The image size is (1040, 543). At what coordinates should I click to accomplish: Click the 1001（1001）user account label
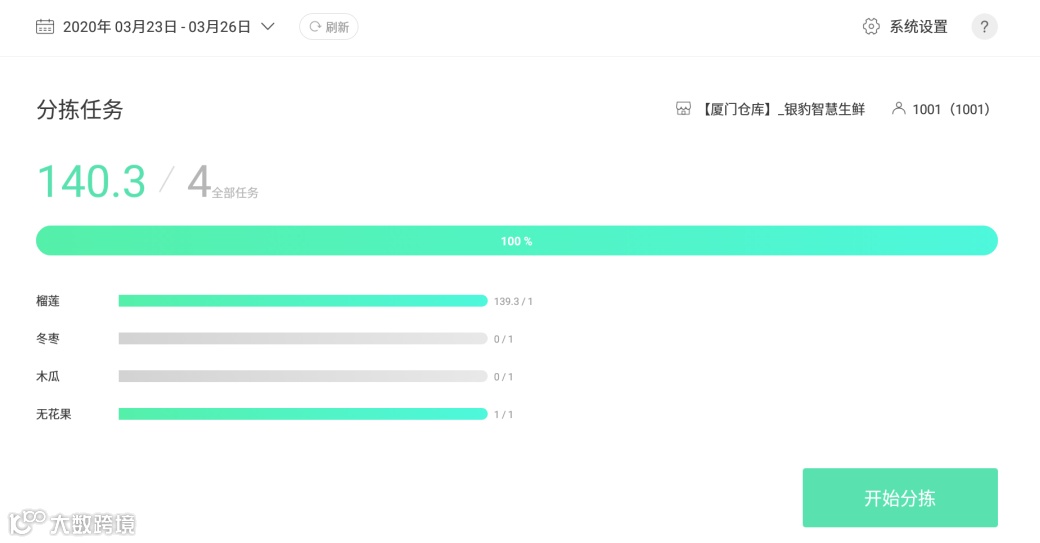coord(951,109)
